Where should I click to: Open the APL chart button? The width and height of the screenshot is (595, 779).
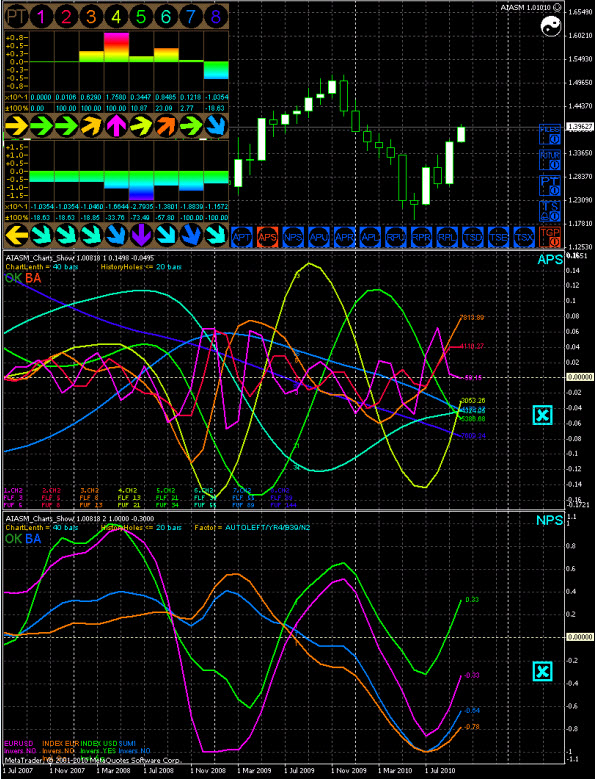(x=371, y=237)
